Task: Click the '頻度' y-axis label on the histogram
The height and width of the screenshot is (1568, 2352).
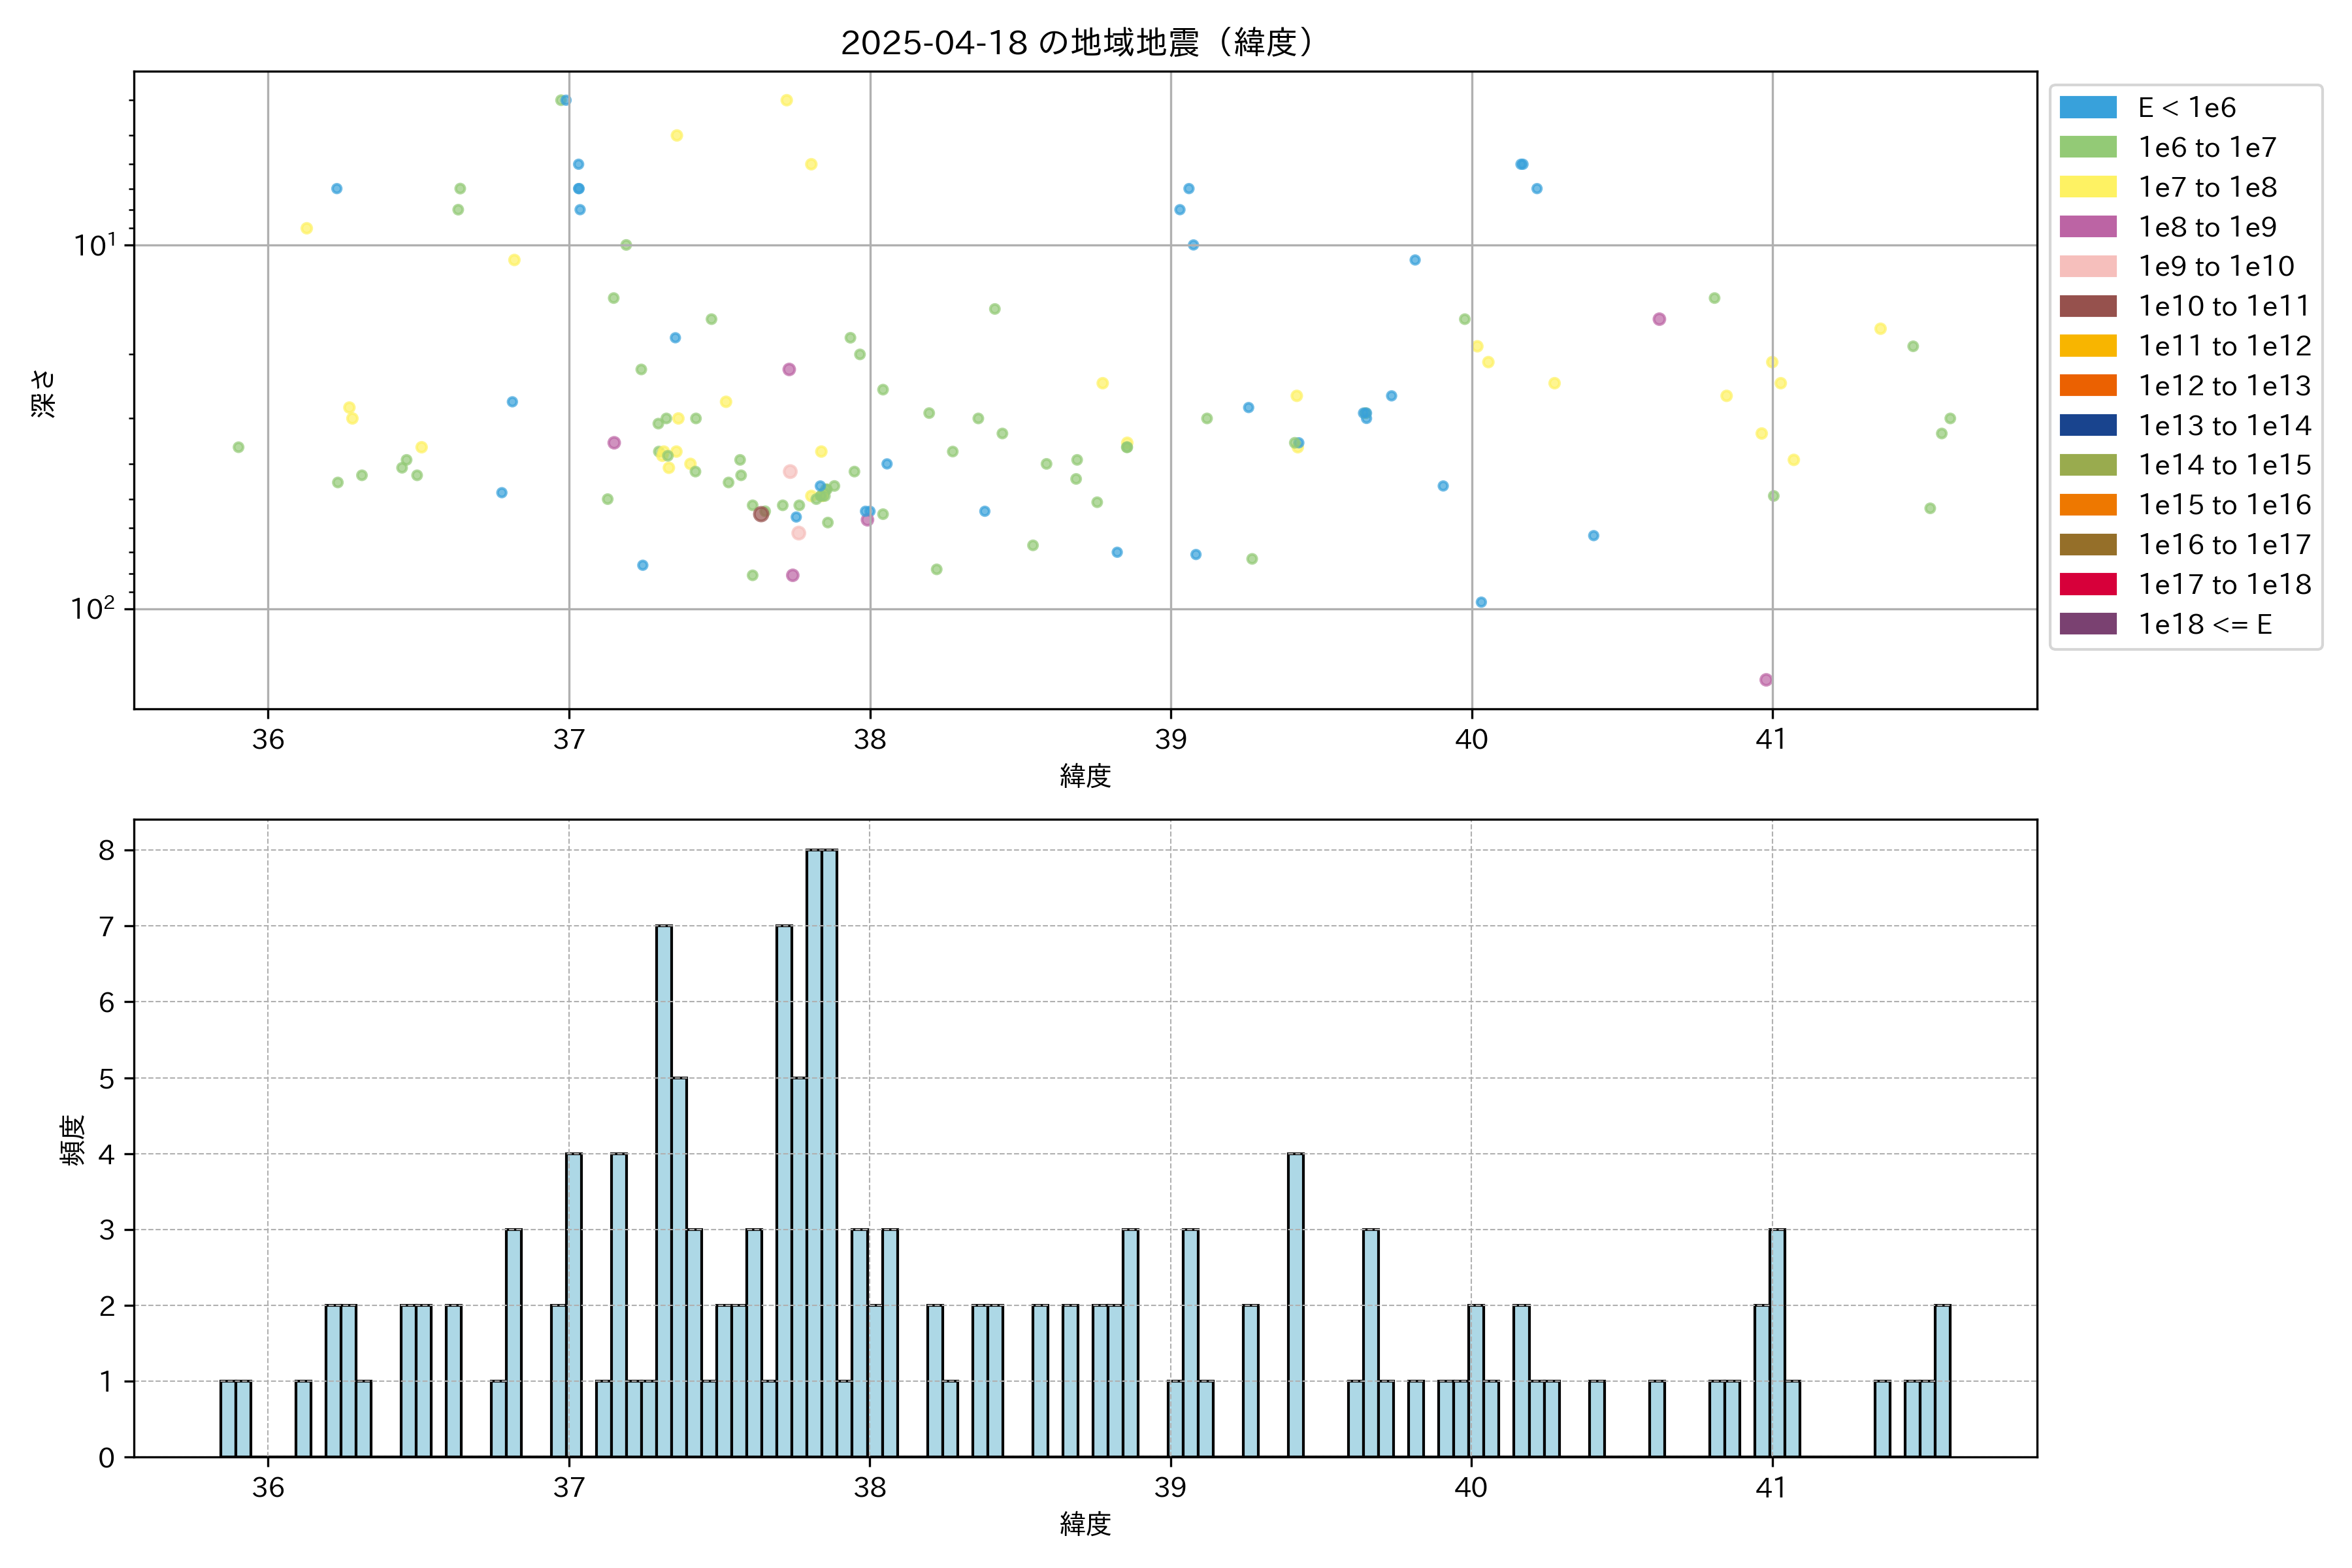Action: tap(73, 1140)
